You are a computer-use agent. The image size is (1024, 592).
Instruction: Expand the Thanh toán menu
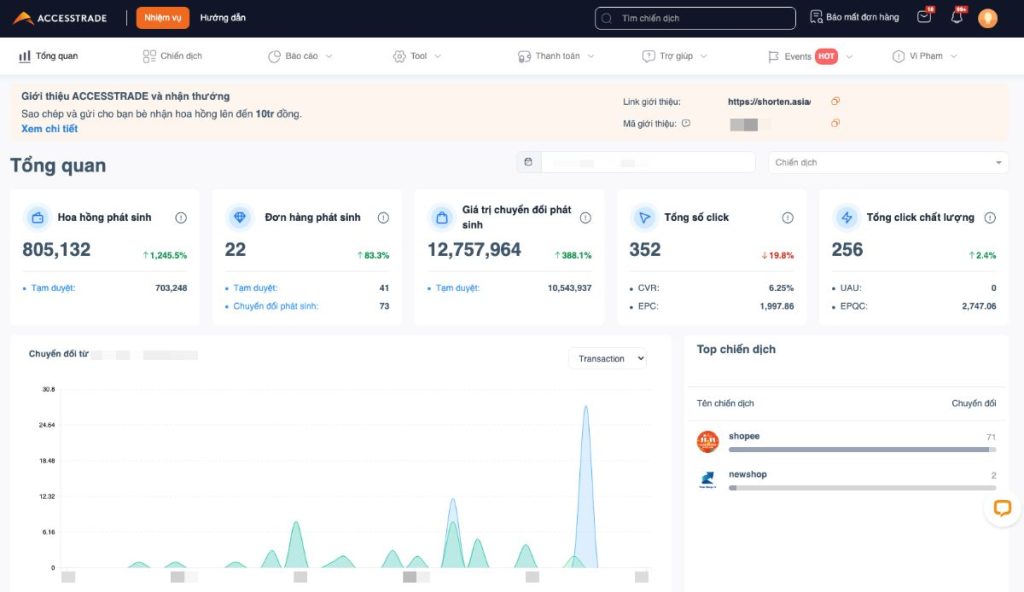pyautogui.click(x=556, y=56)
